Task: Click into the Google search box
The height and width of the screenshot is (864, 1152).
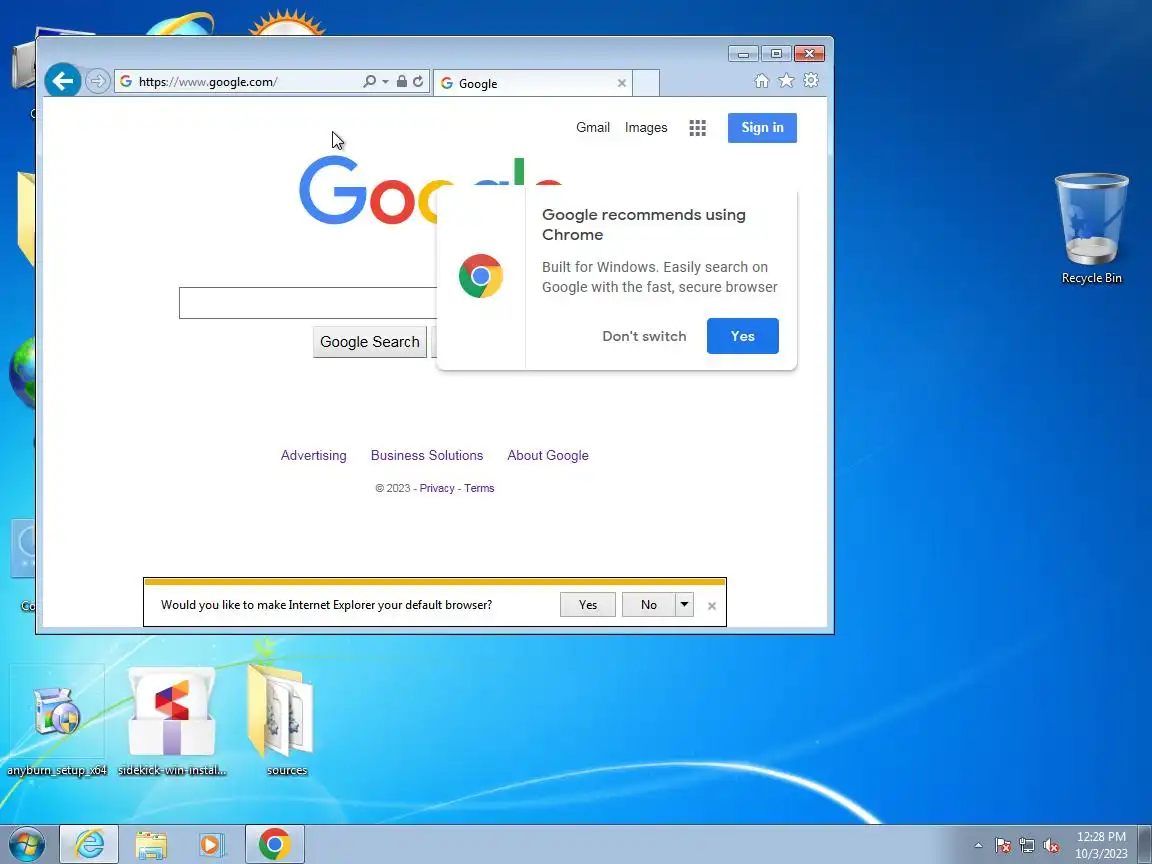Action: click(x=309, y=303)
